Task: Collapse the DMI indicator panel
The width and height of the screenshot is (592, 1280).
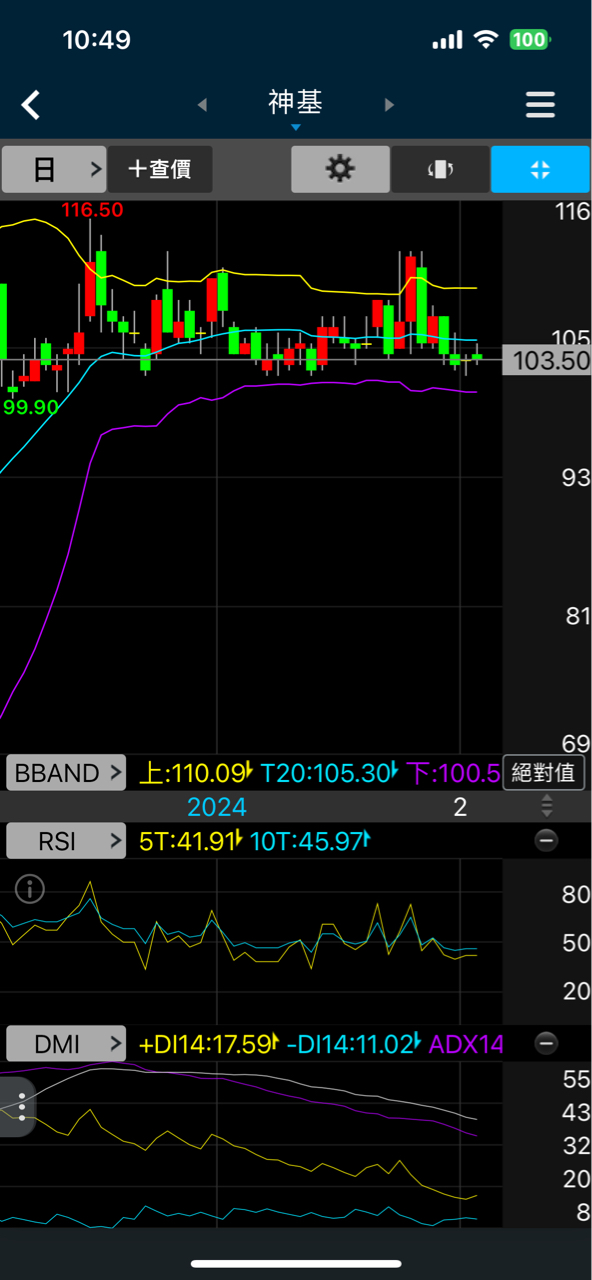Action: (x=546, y=1044)
